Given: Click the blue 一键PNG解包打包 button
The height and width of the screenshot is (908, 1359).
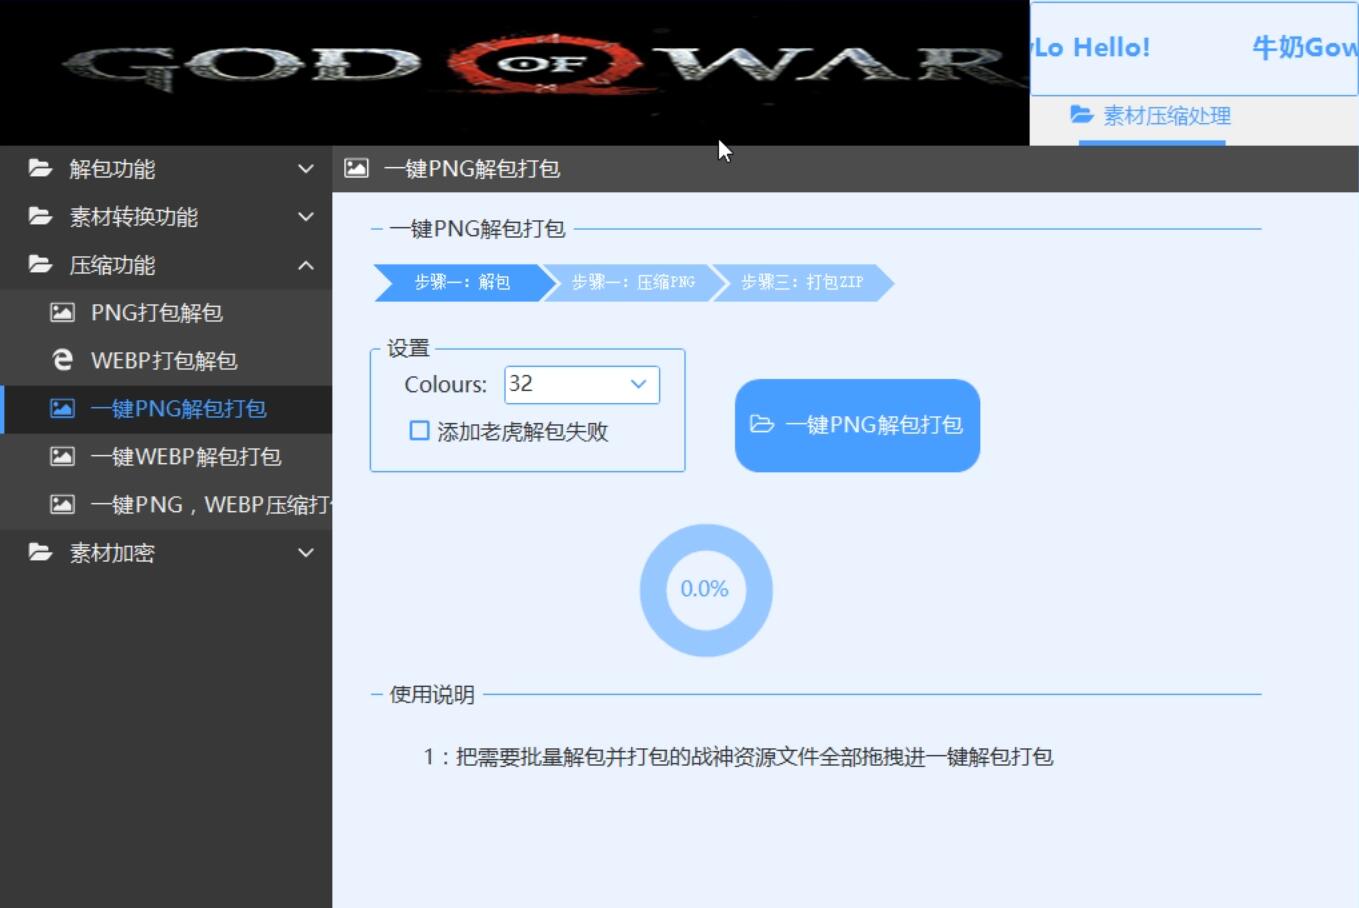Looking at the screenshot, I should tap(857, 425).
